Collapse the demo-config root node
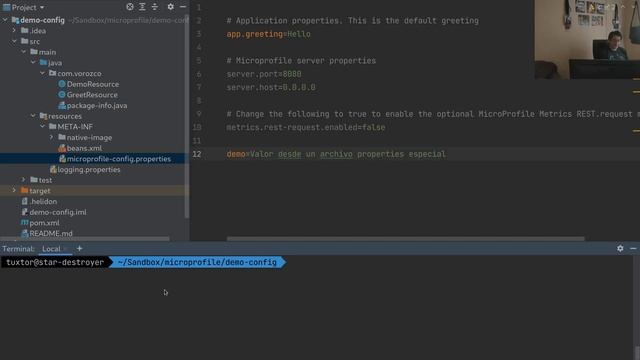Image resolution: width=640 pixels, height=360 pixels. pyautogui.click(x=5, y=20)
